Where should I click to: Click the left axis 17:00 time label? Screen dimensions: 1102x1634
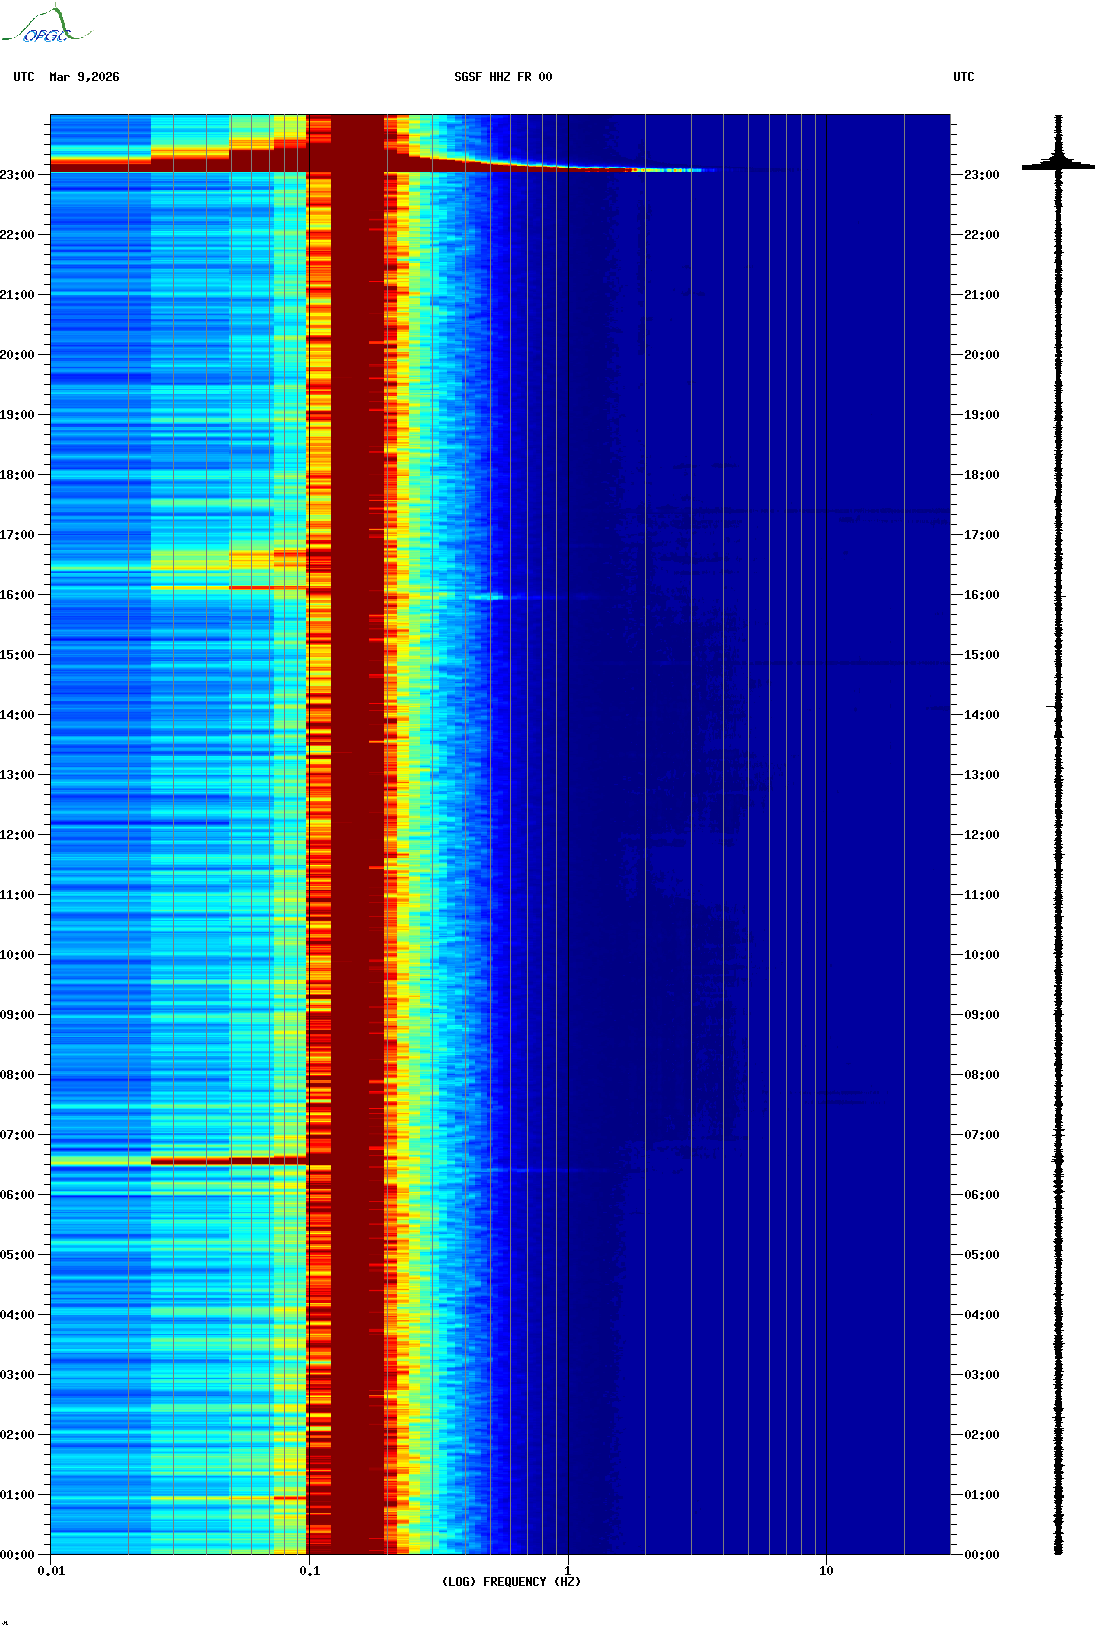pos(17,535)
